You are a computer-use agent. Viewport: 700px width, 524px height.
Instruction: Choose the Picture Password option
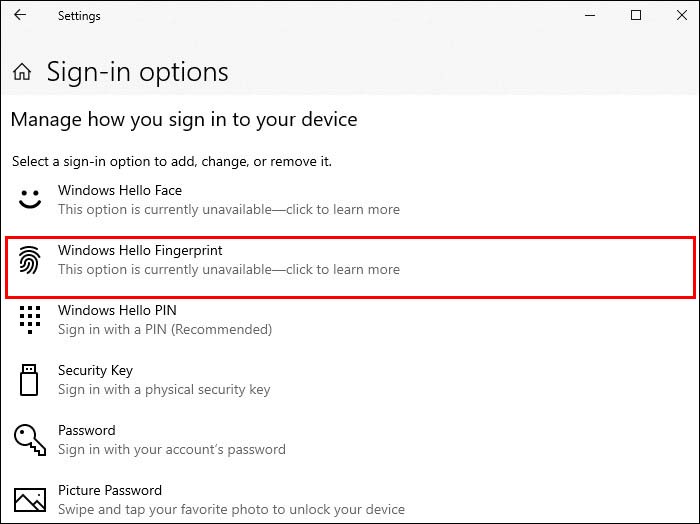(x=110, y=490)
